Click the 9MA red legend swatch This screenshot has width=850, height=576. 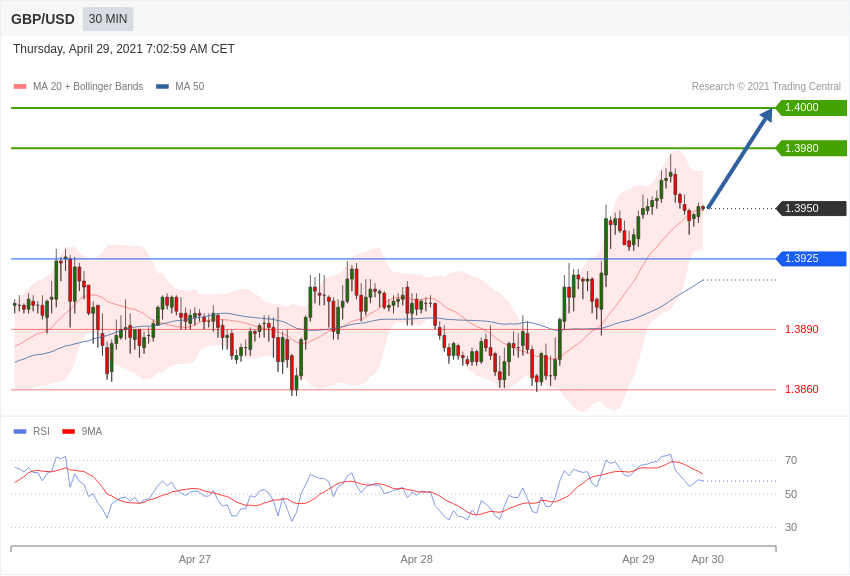pyautogui.click(x=69, y=432)
